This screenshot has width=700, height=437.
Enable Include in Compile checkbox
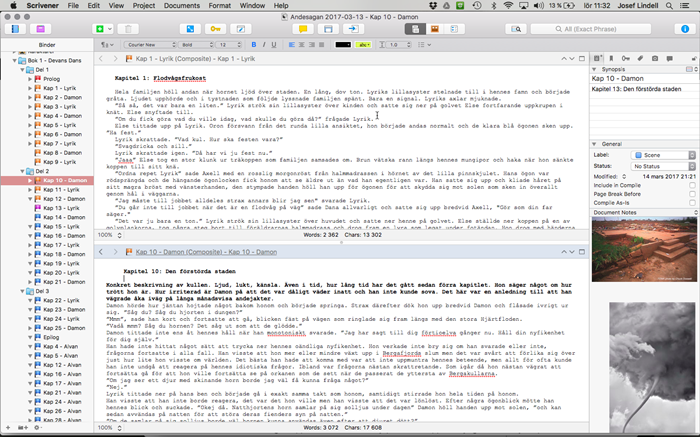693,185
